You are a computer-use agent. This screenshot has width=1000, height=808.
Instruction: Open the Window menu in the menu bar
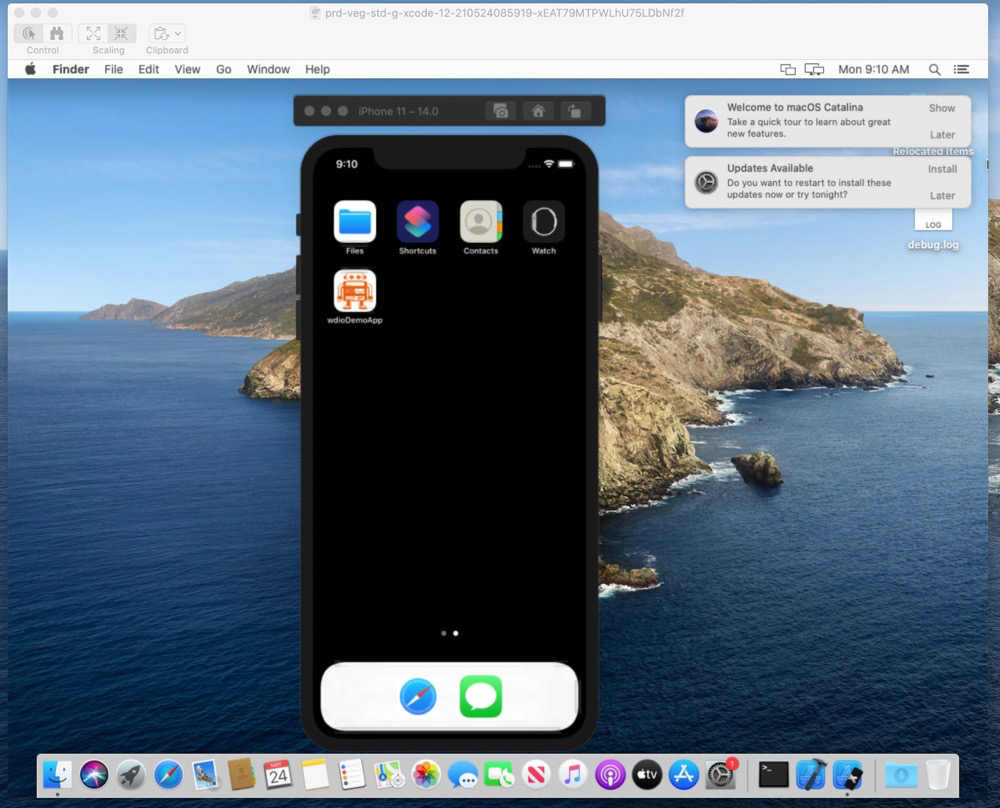pyautogui.click(x=268, y=70)
